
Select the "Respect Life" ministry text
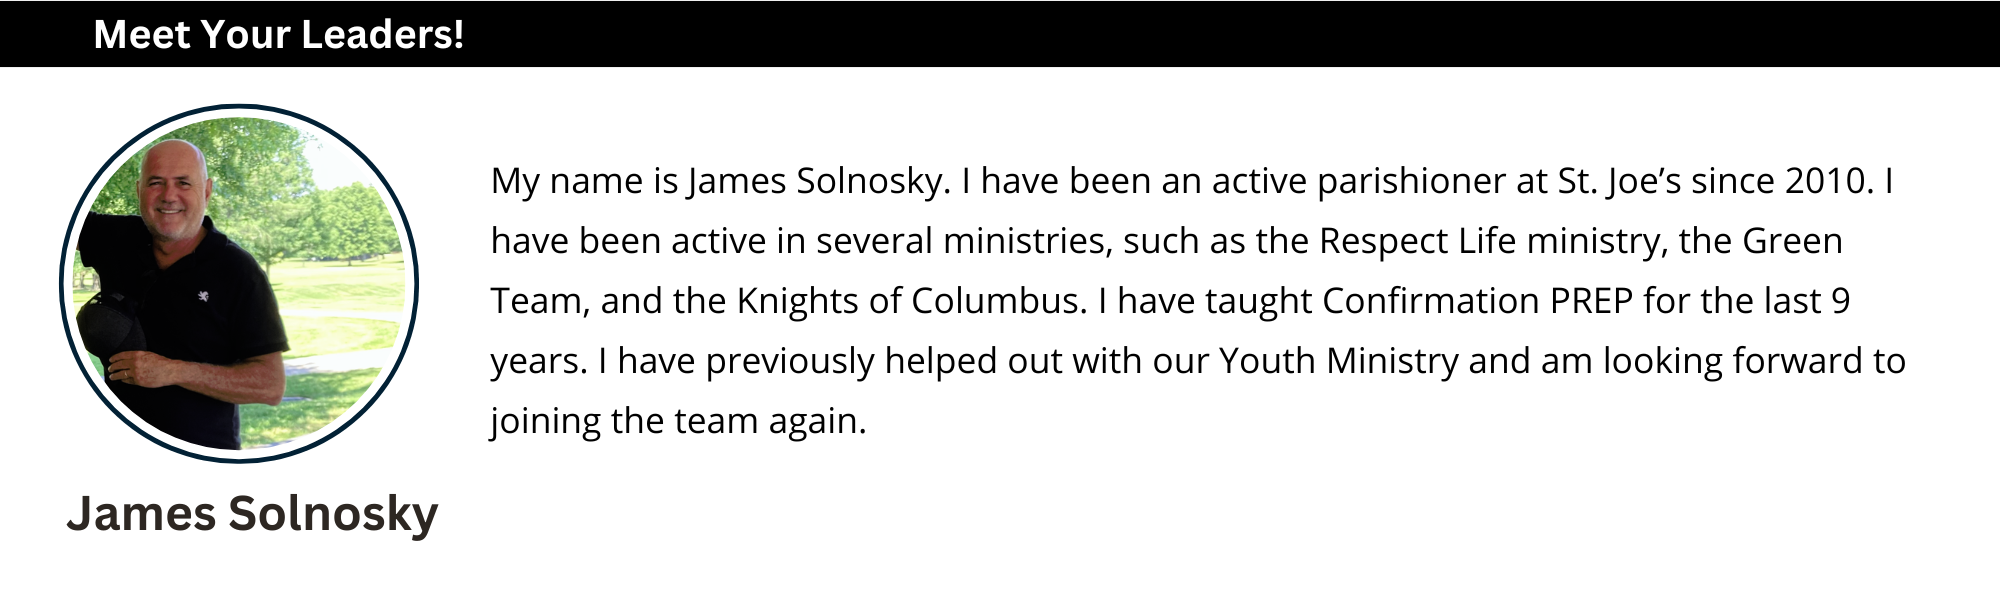tap(1417, 241)
